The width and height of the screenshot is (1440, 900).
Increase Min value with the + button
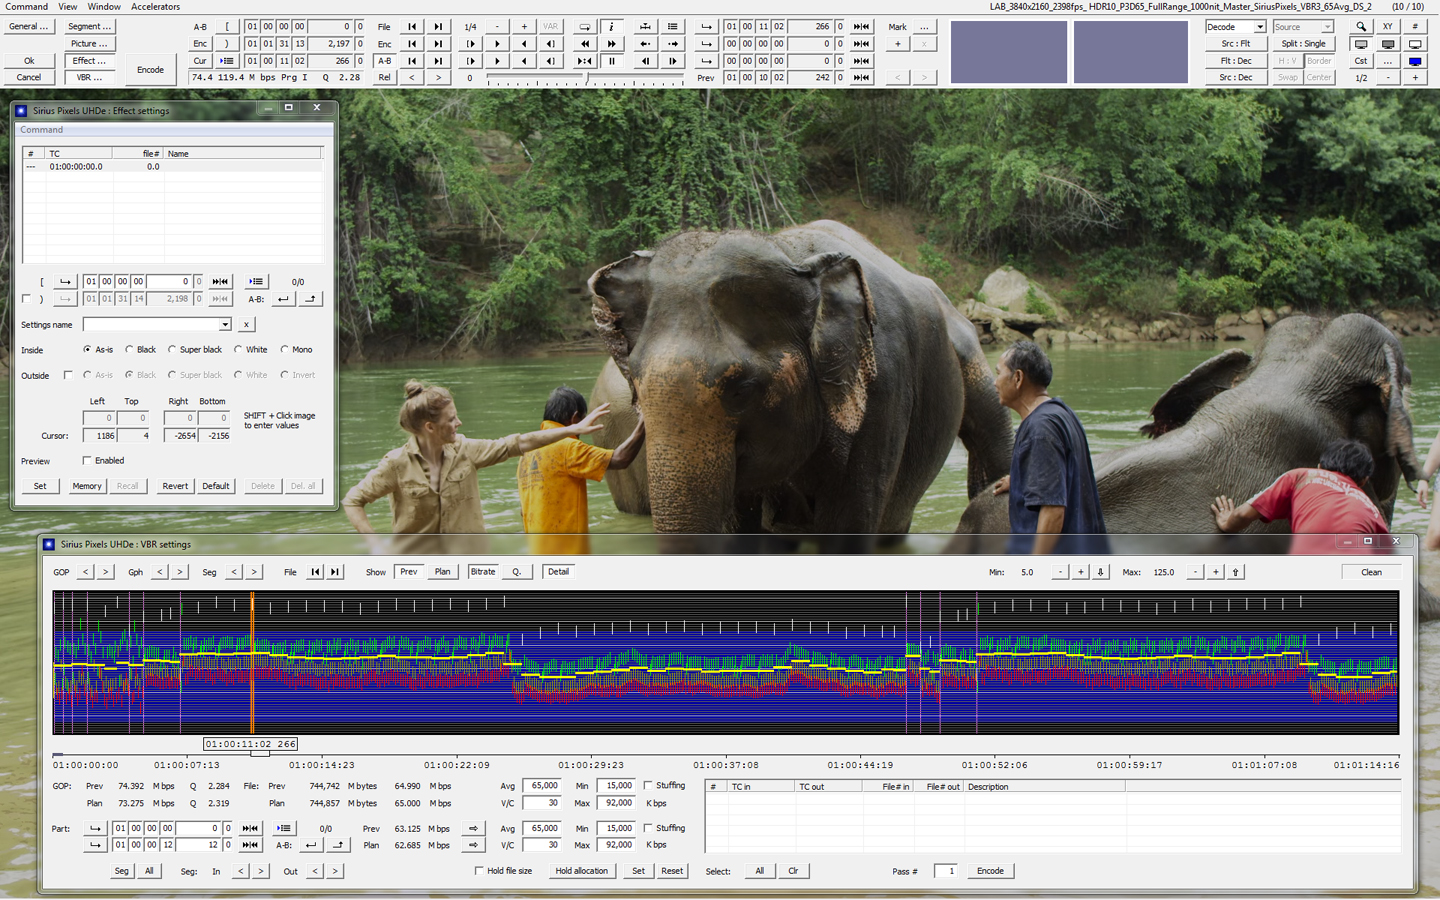pos(1080,572)
